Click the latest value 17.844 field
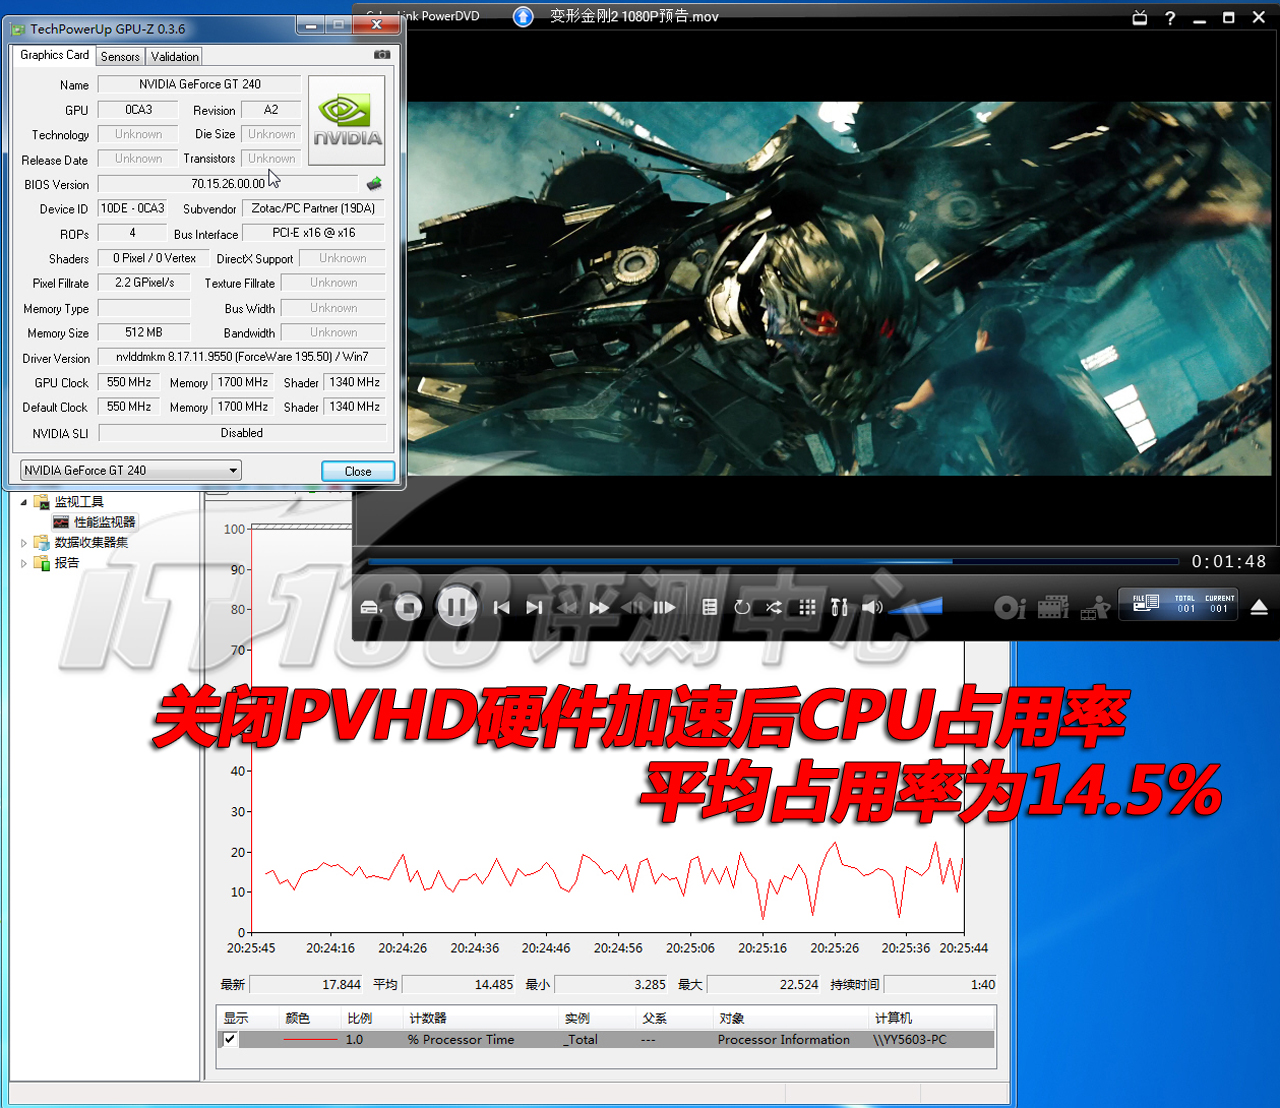The height and width of the screenshot is (1108, 1280). 305,985
